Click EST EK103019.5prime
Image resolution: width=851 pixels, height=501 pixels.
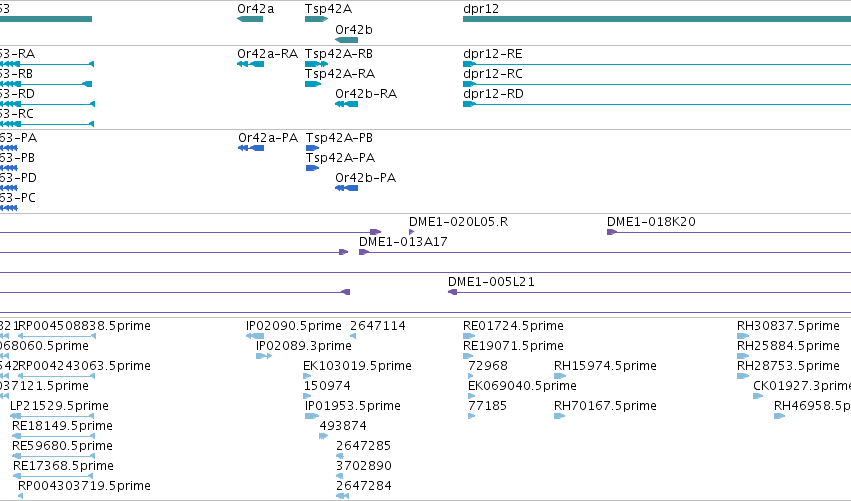[307, 376]
